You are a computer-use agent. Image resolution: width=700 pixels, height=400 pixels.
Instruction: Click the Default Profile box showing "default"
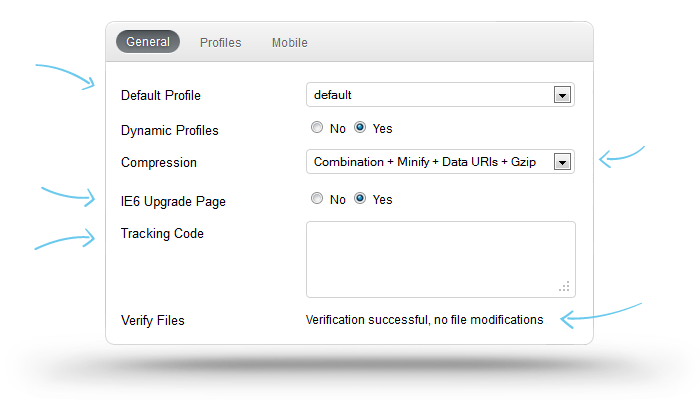click(430, 95)
